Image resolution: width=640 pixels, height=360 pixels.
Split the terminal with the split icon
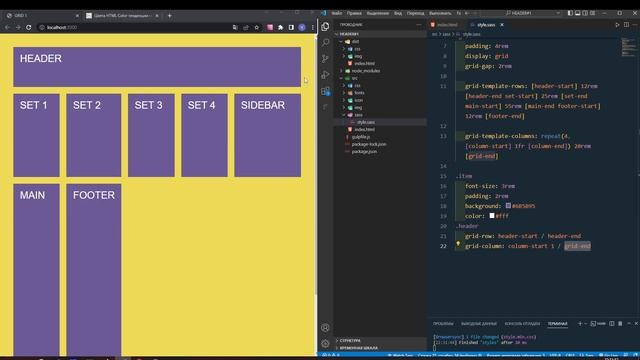tap(611, 324)
